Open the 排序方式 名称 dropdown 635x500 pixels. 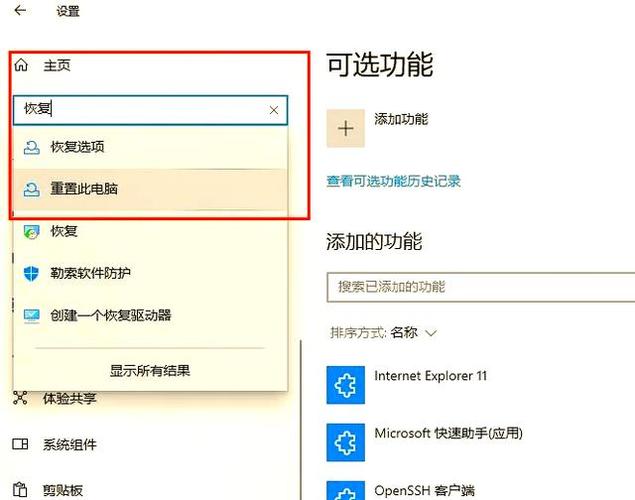coord(383,333)
